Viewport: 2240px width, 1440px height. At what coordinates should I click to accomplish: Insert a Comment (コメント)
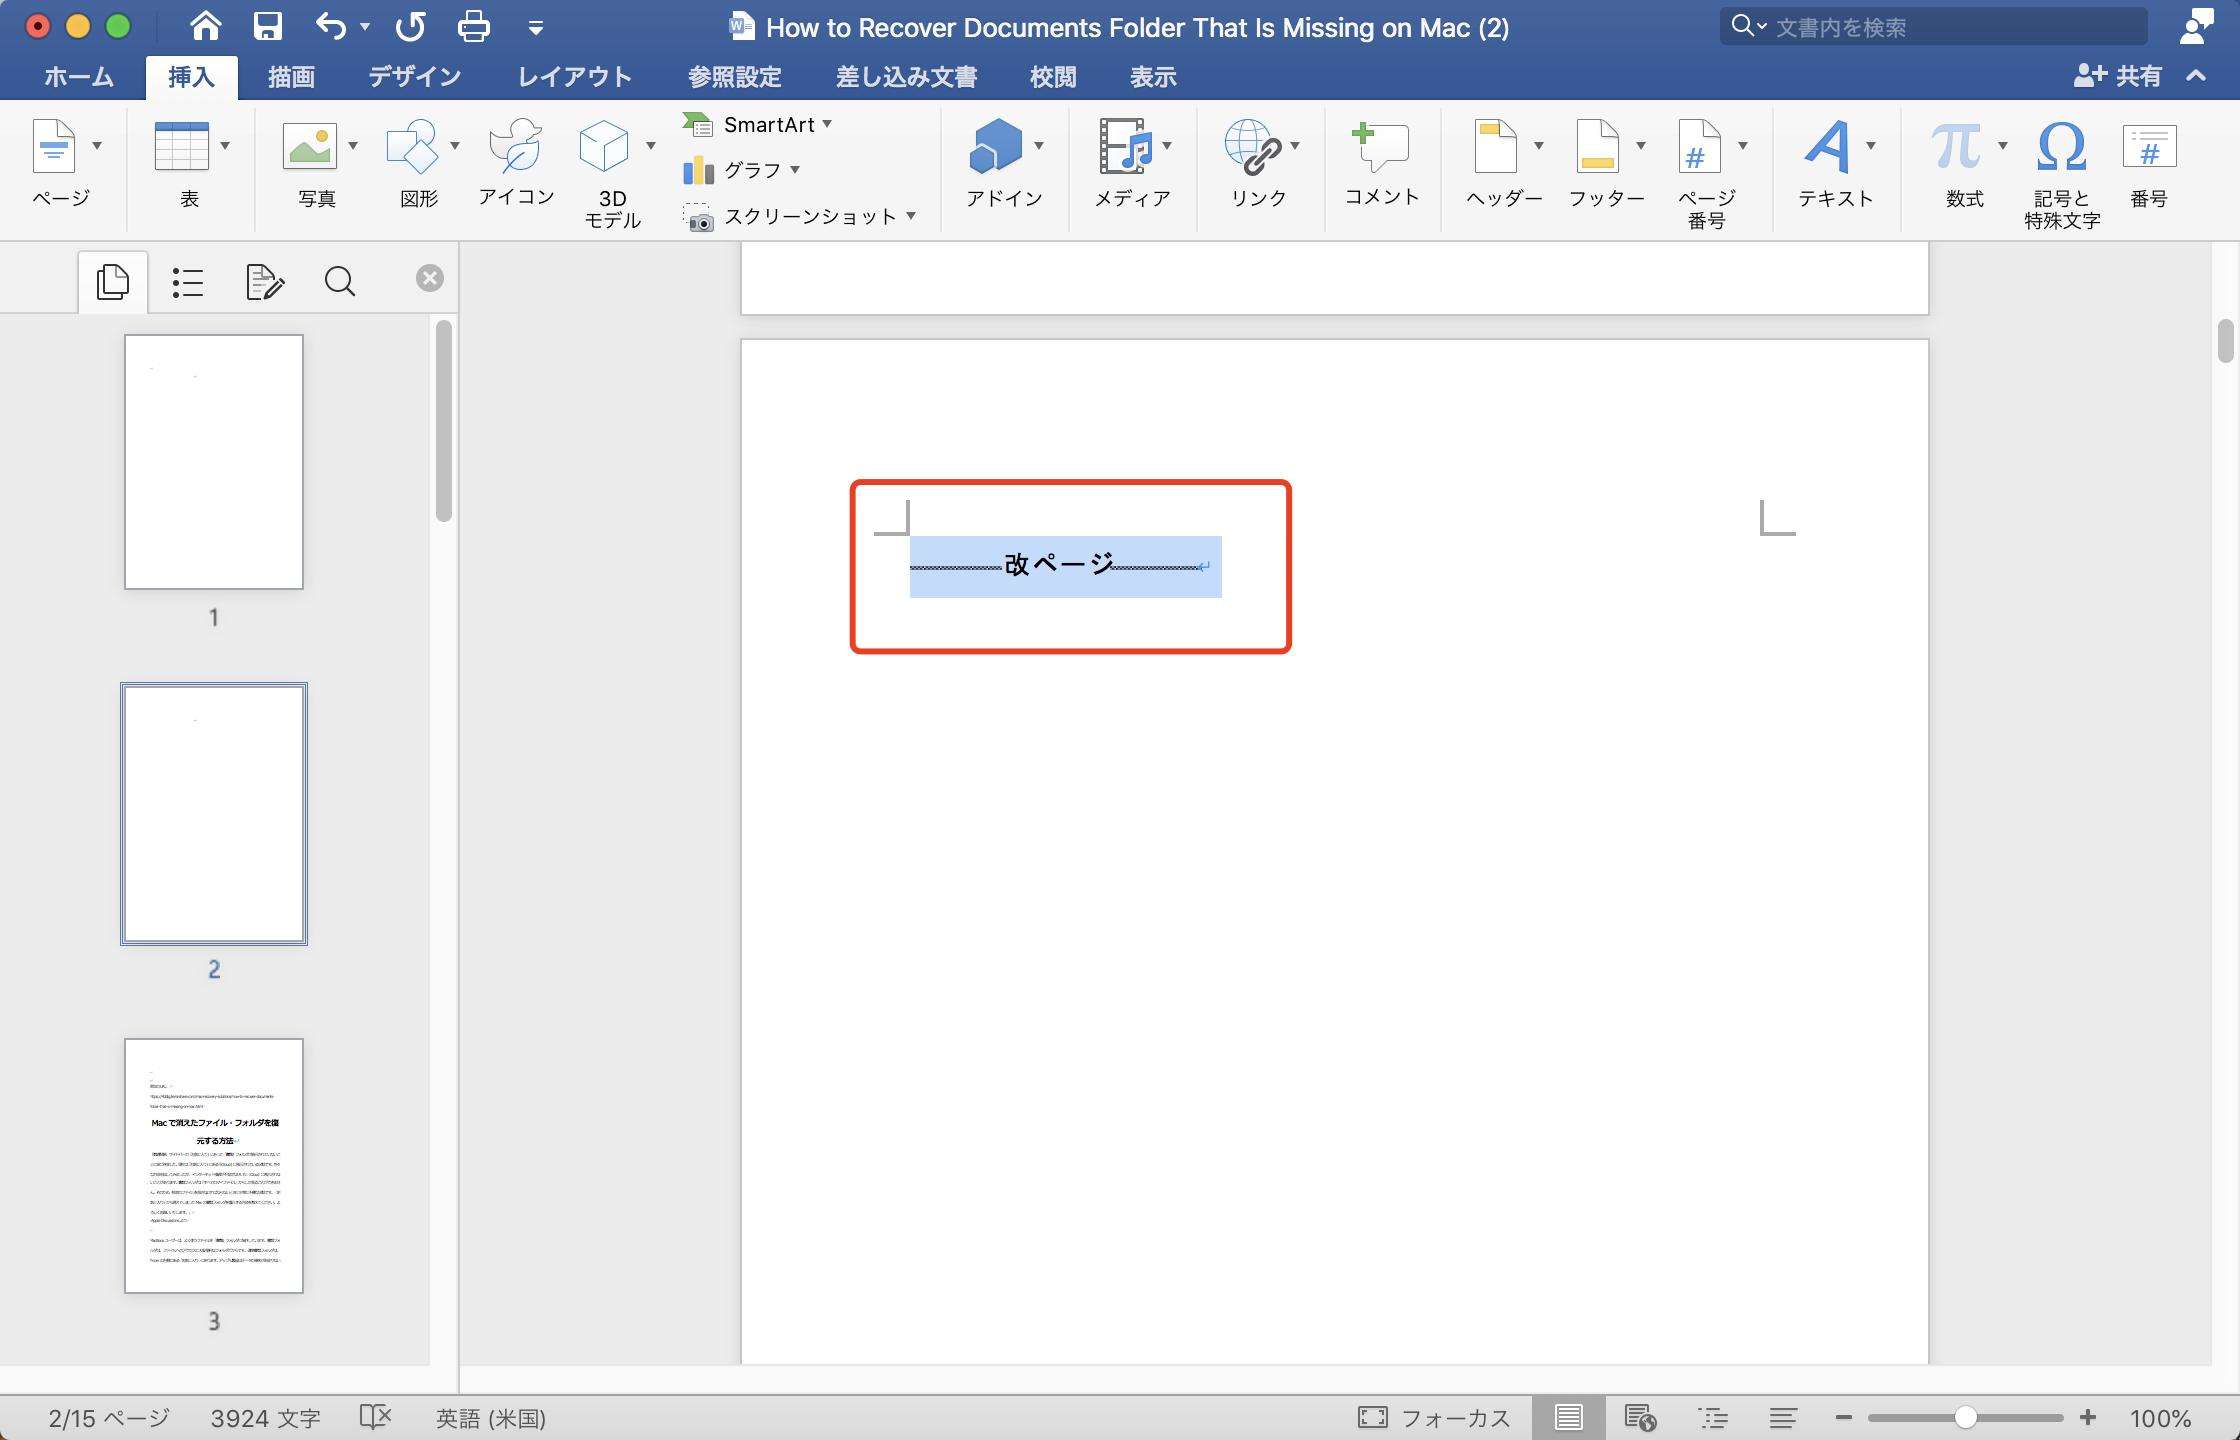[1381, 148]
